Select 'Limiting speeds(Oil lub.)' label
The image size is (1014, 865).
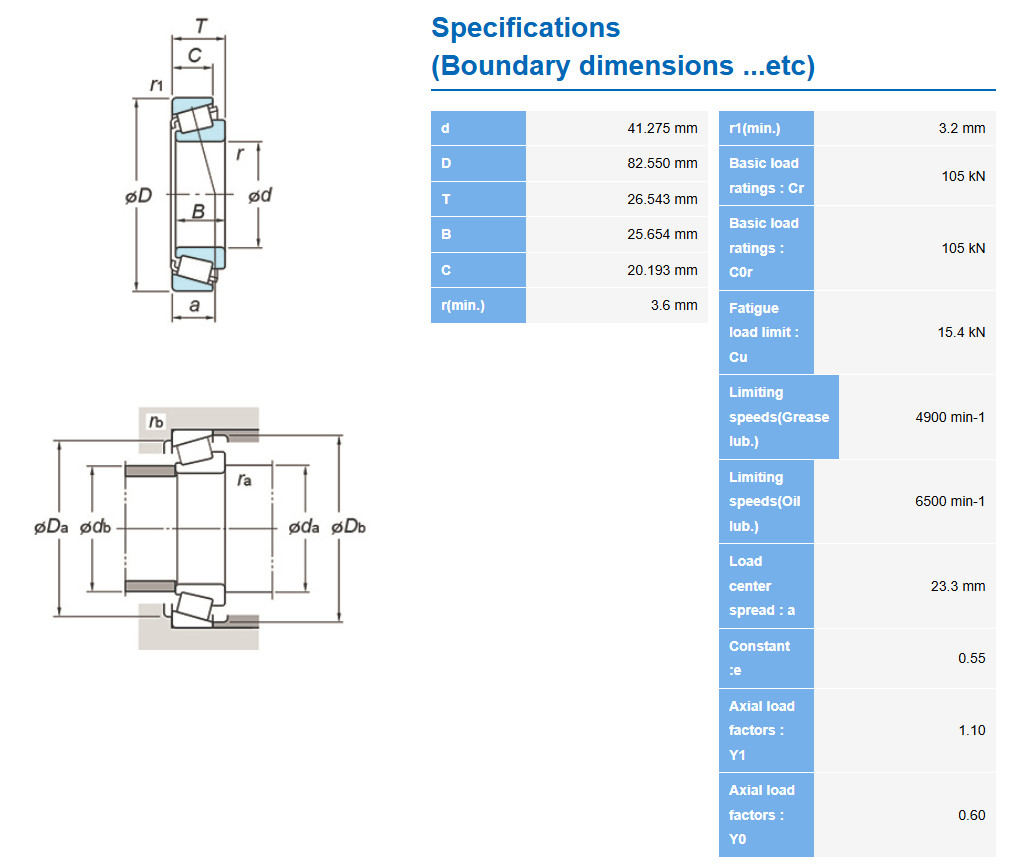pyautogui.click(x=766, y=501)
